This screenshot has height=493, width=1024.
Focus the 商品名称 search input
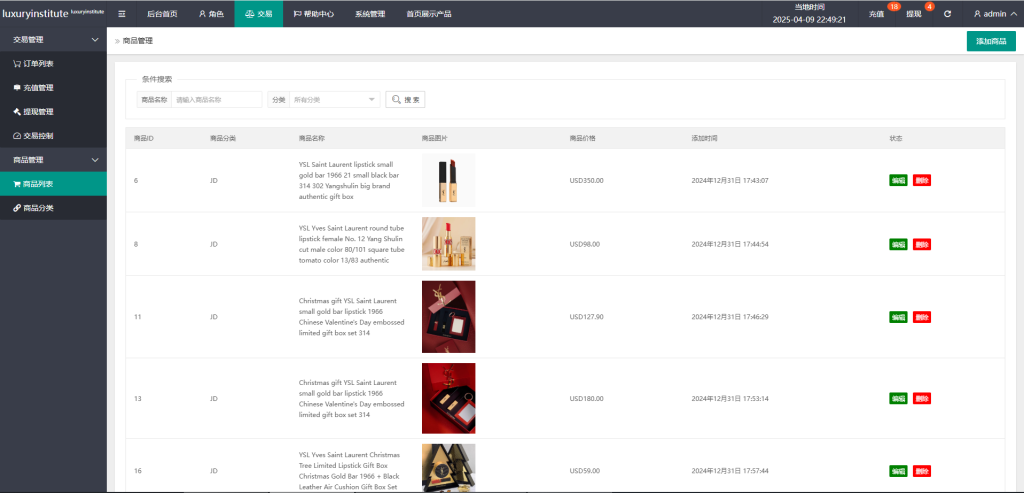point(216,99)
